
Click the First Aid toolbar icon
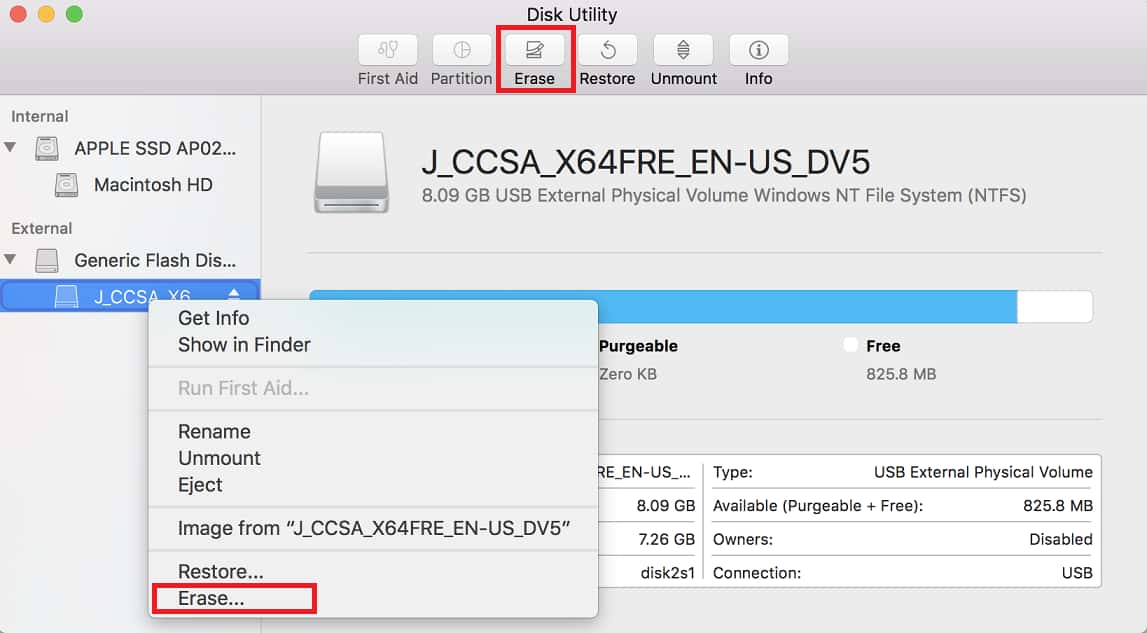click(388, 50)
